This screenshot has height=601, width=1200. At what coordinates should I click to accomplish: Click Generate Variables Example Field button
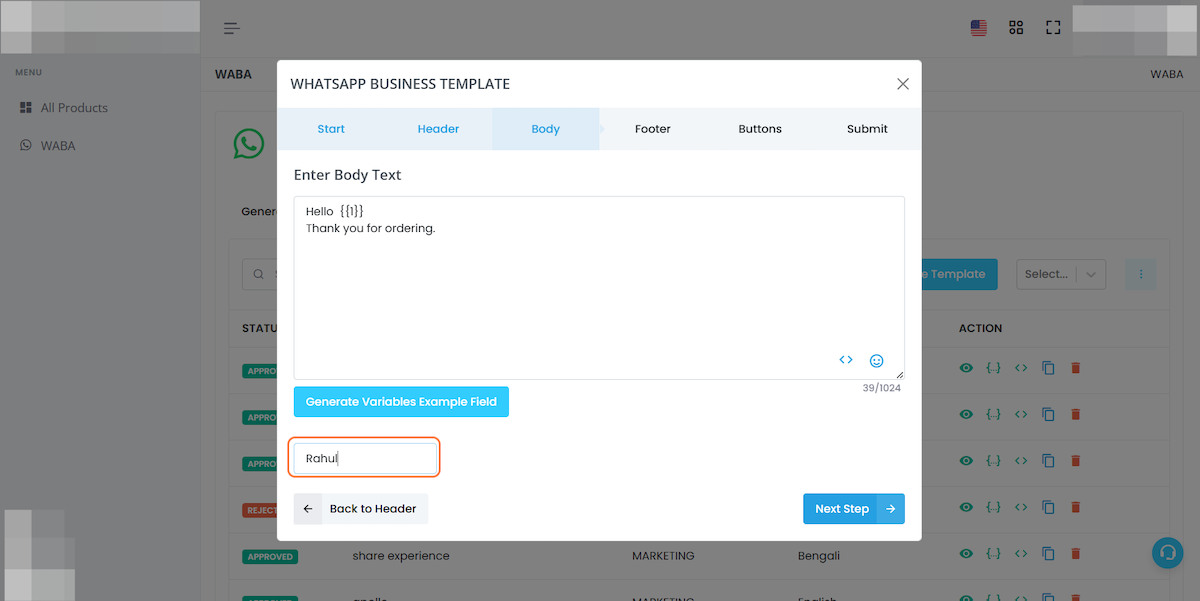tap(401, 402)
